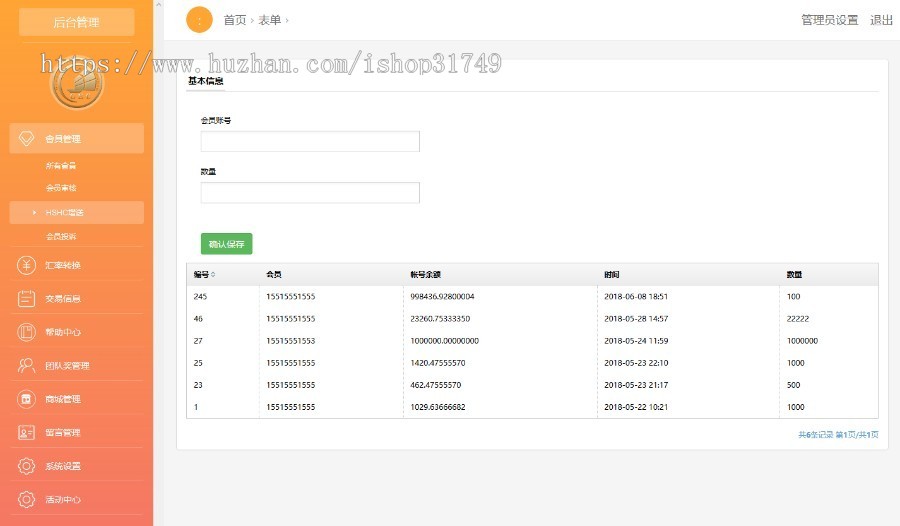This screenshot has height=526, width=900.
Task: Click the time 2018-05-22 10:21
Action: point(636,407)
